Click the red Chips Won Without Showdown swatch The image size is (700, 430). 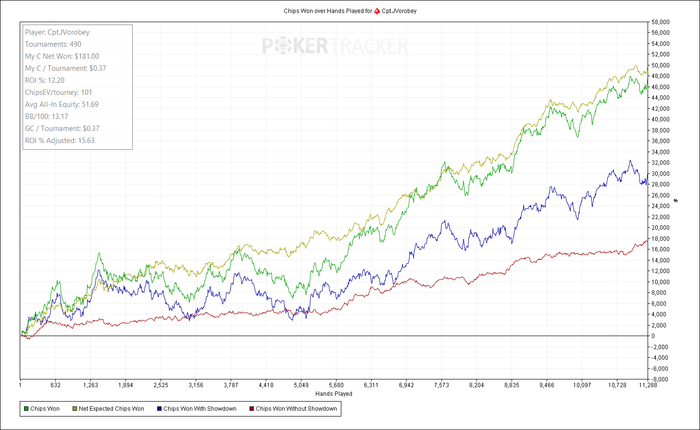point(251,409)
